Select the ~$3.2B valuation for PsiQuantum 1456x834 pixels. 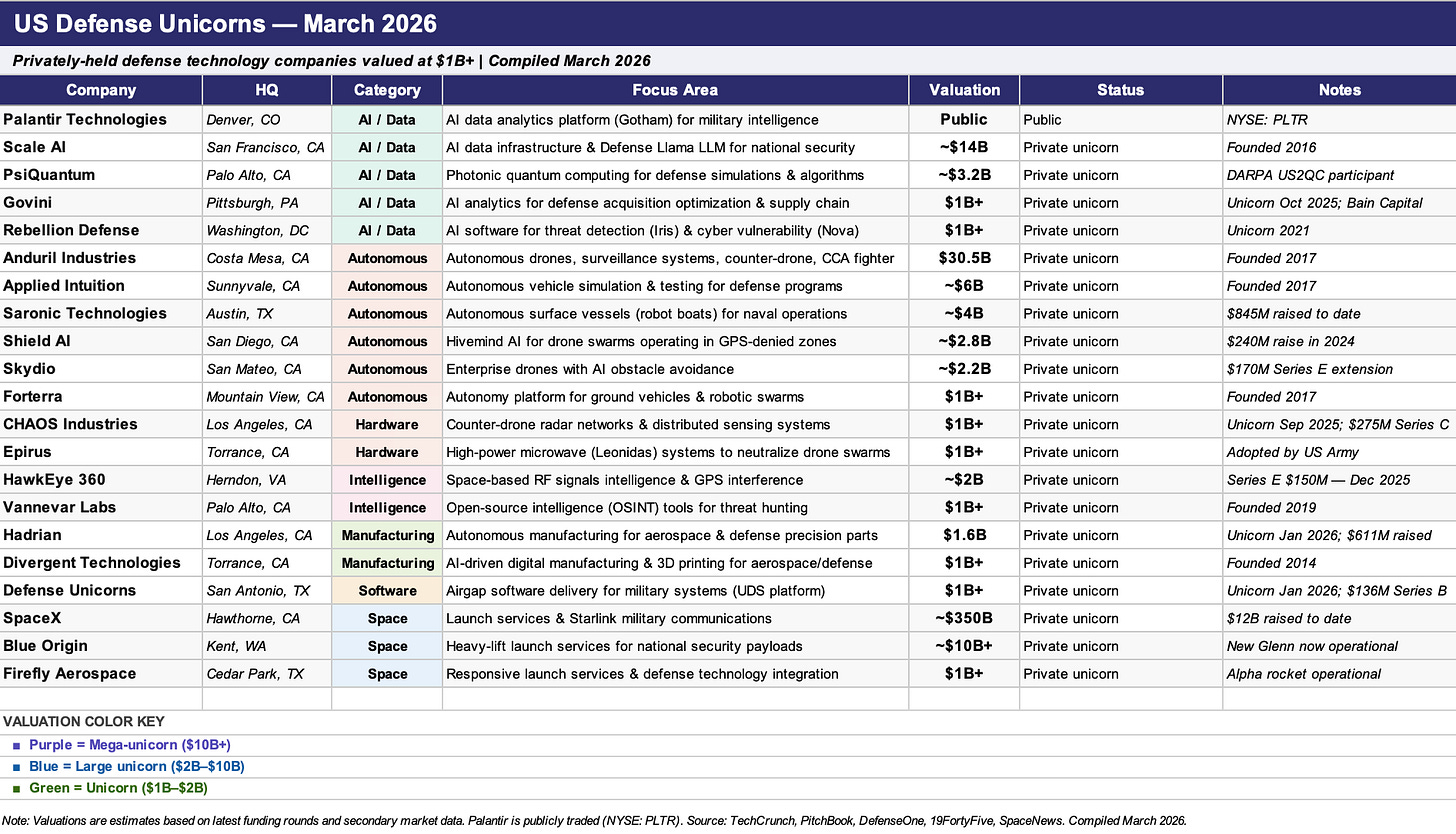click(964, 175)
